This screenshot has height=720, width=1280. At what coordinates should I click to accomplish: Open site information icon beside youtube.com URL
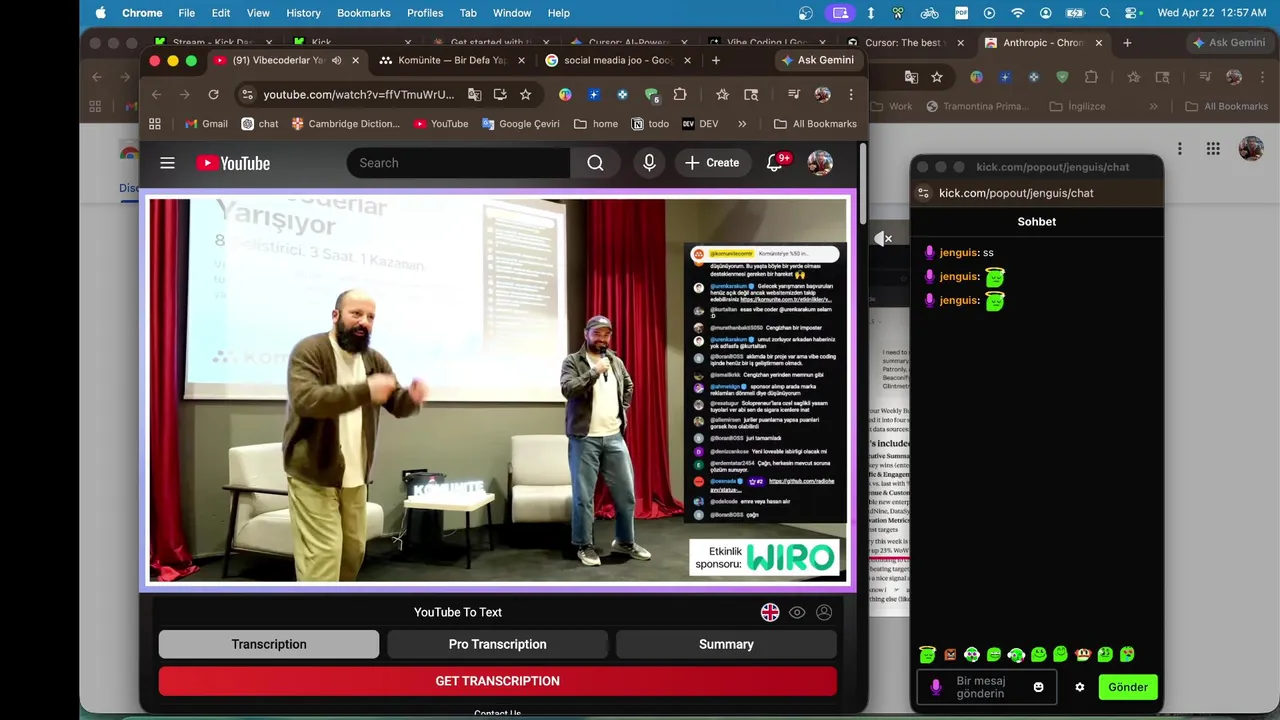tap(247, 94)
